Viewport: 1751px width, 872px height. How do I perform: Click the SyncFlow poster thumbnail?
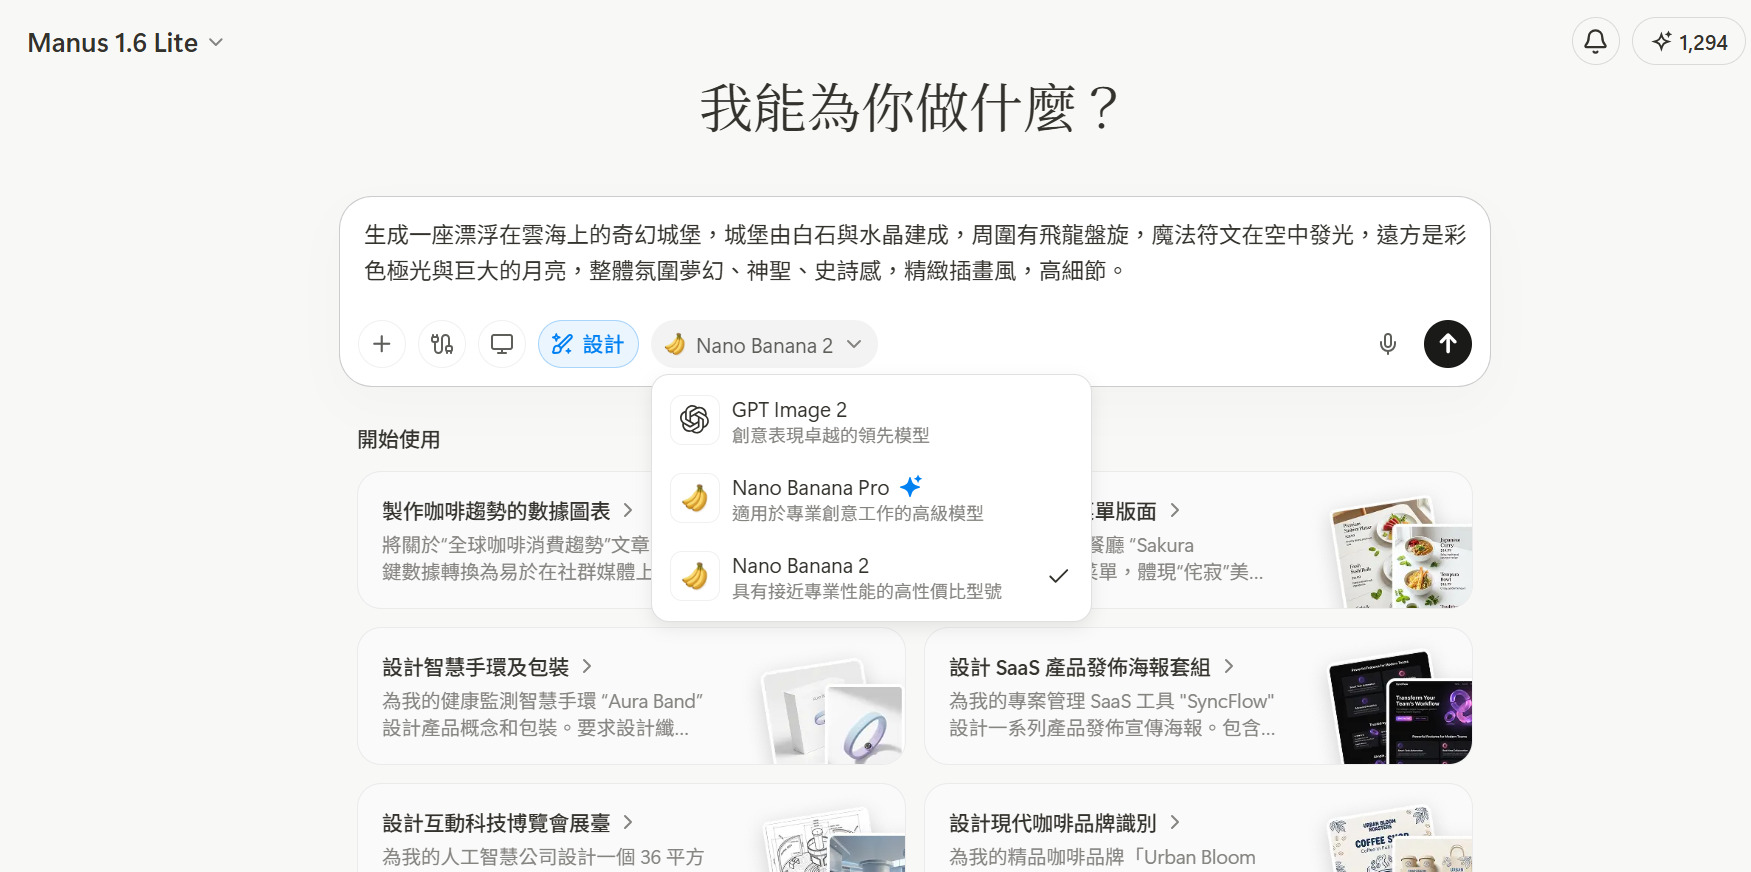pyautogui.click(x=1400, y=708)
